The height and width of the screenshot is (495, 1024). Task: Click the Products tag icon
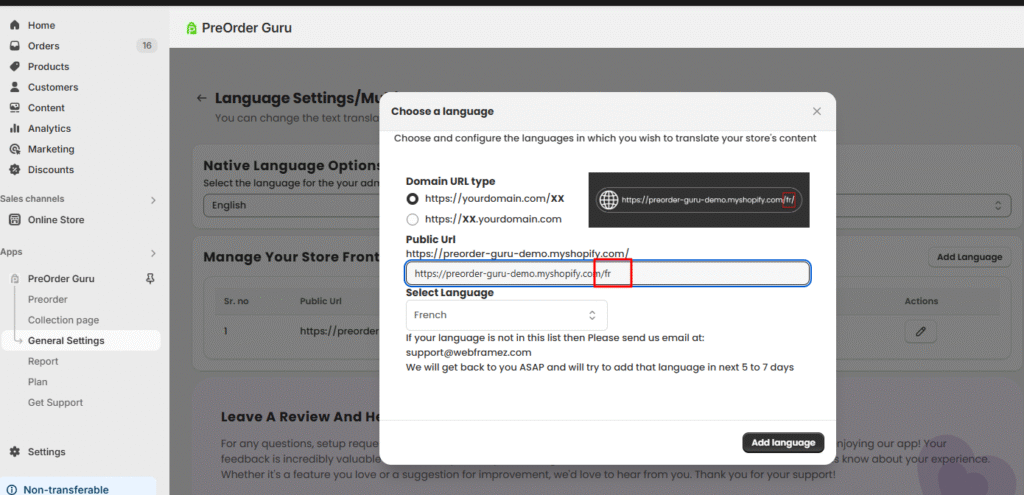tap(15, 67)
